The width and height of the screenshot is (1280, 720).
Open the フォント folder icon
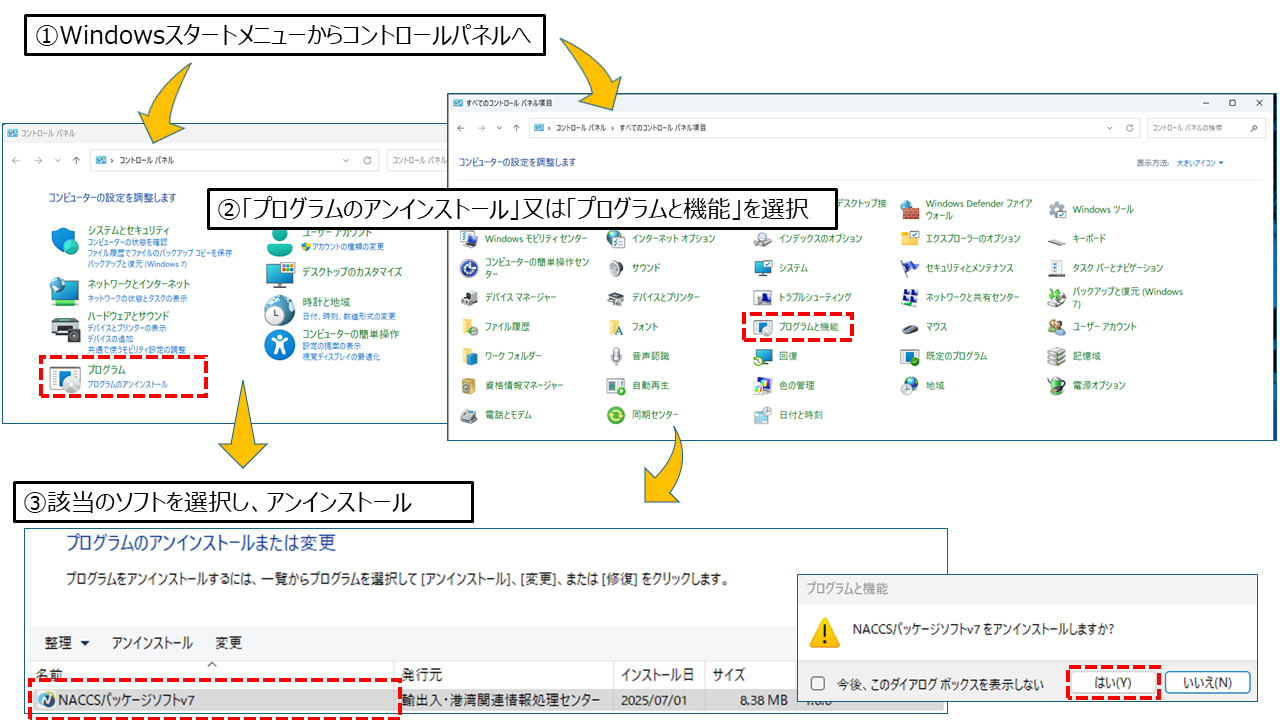point(616,327)
